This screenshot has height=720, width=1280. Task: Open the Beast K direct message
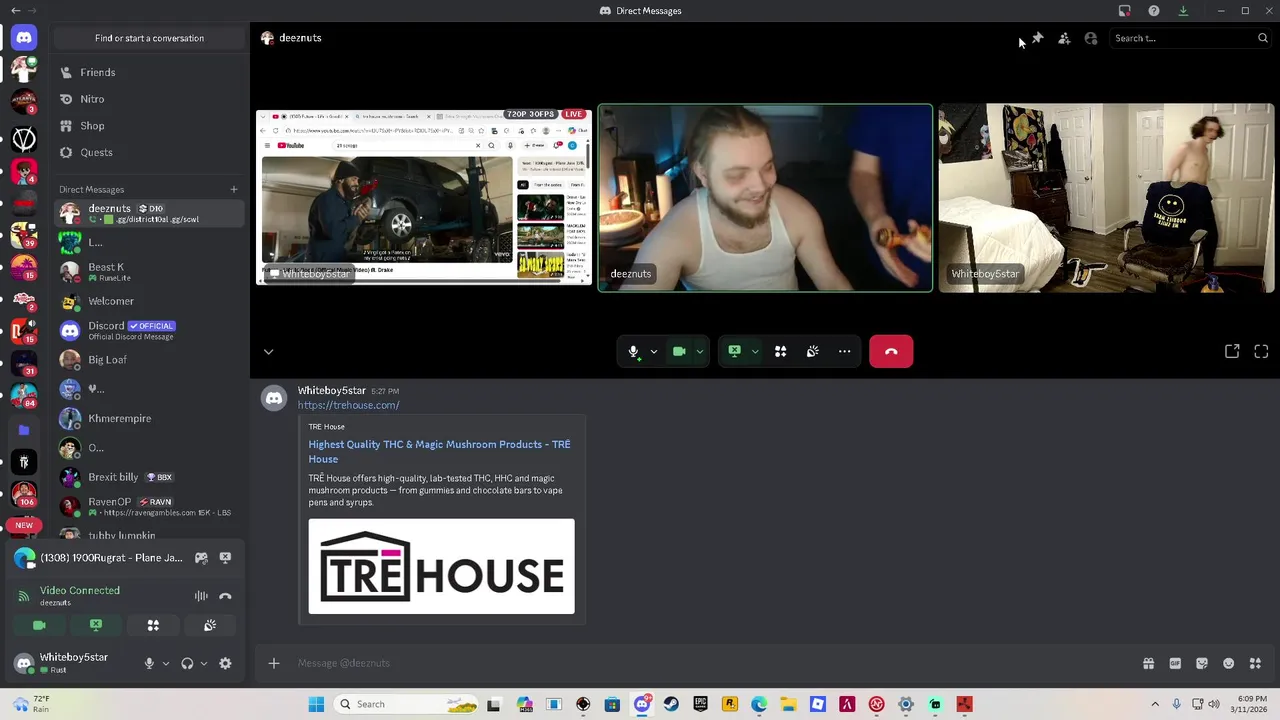pos(149,271)
